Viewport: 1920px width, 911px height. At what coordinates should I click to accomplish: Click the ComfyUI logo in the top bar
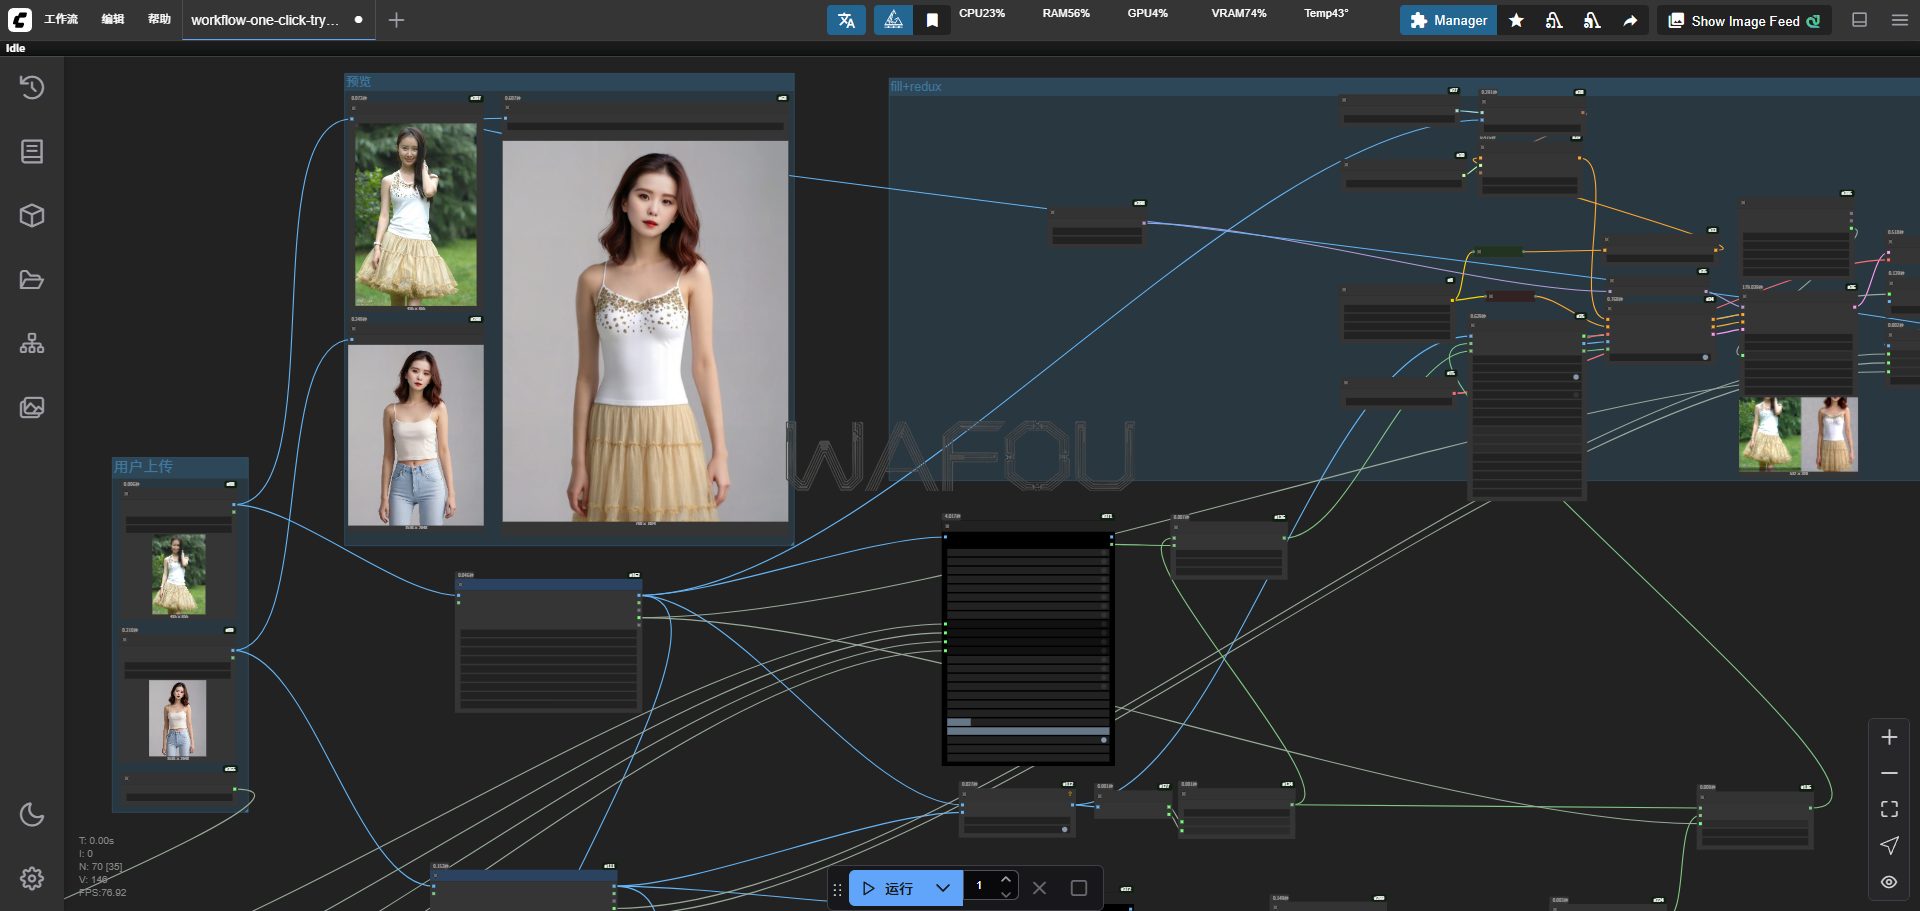19,19
